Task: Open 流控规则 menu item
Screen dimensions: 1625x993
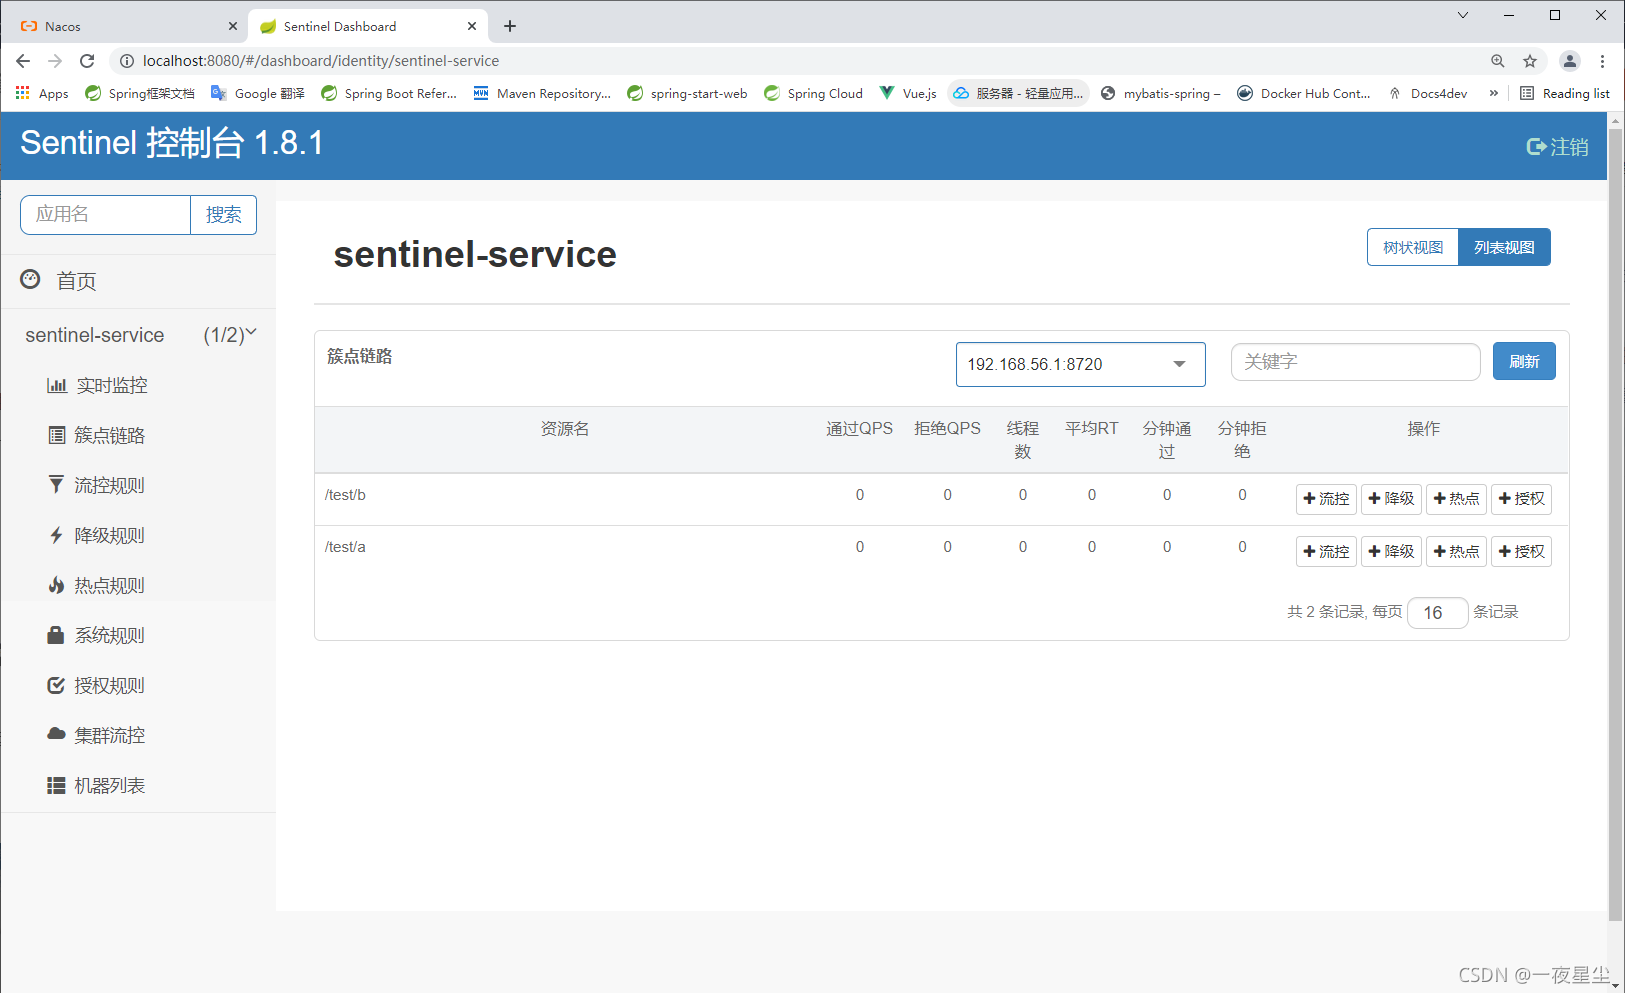Action: (x=109, y=485)
